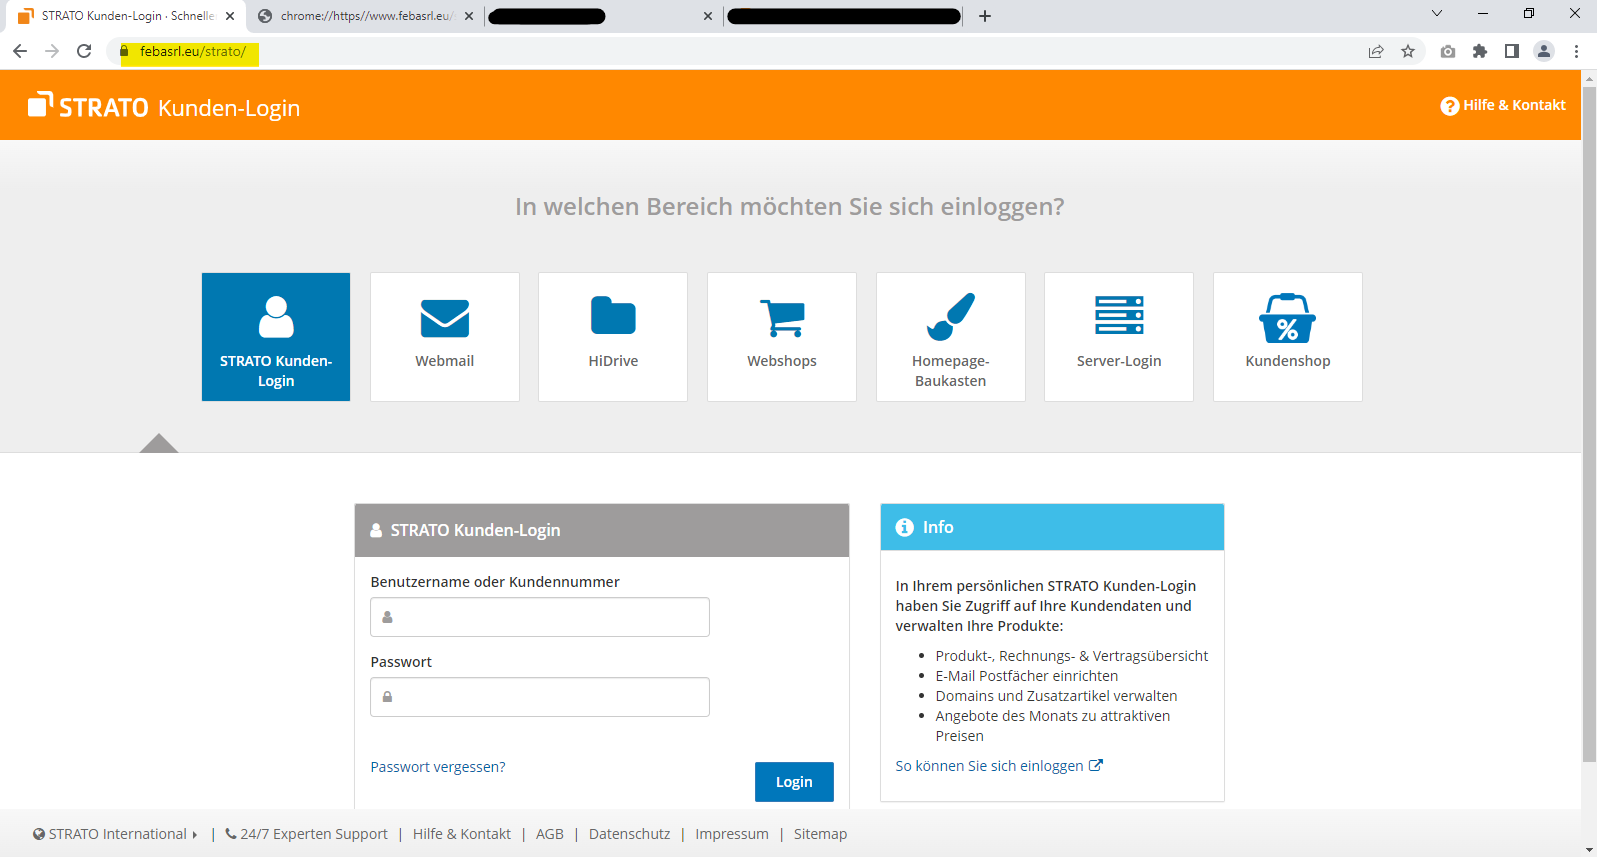Viewport: 1597px width, 857px height.
Task: Open the Chrome three-dot menu
Action: coord(1576,51)
